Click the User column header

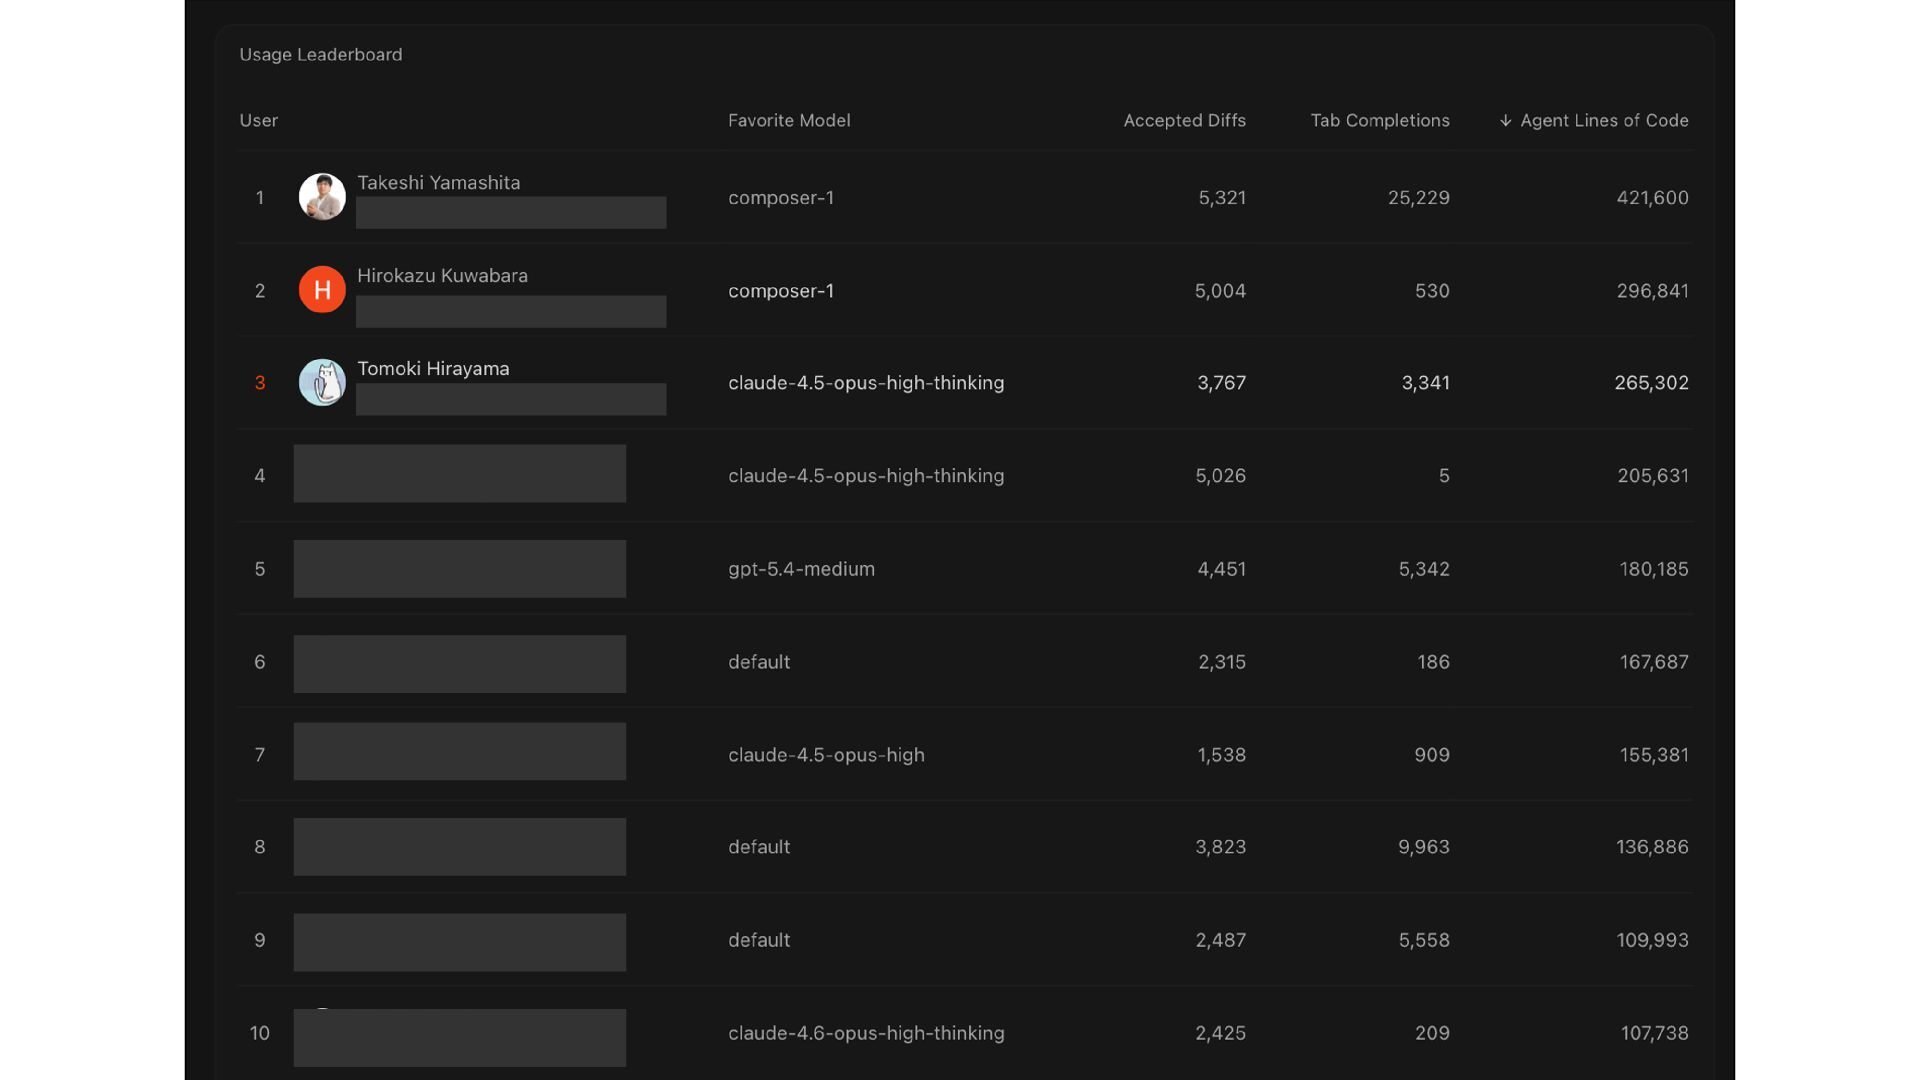pos(258,121)
